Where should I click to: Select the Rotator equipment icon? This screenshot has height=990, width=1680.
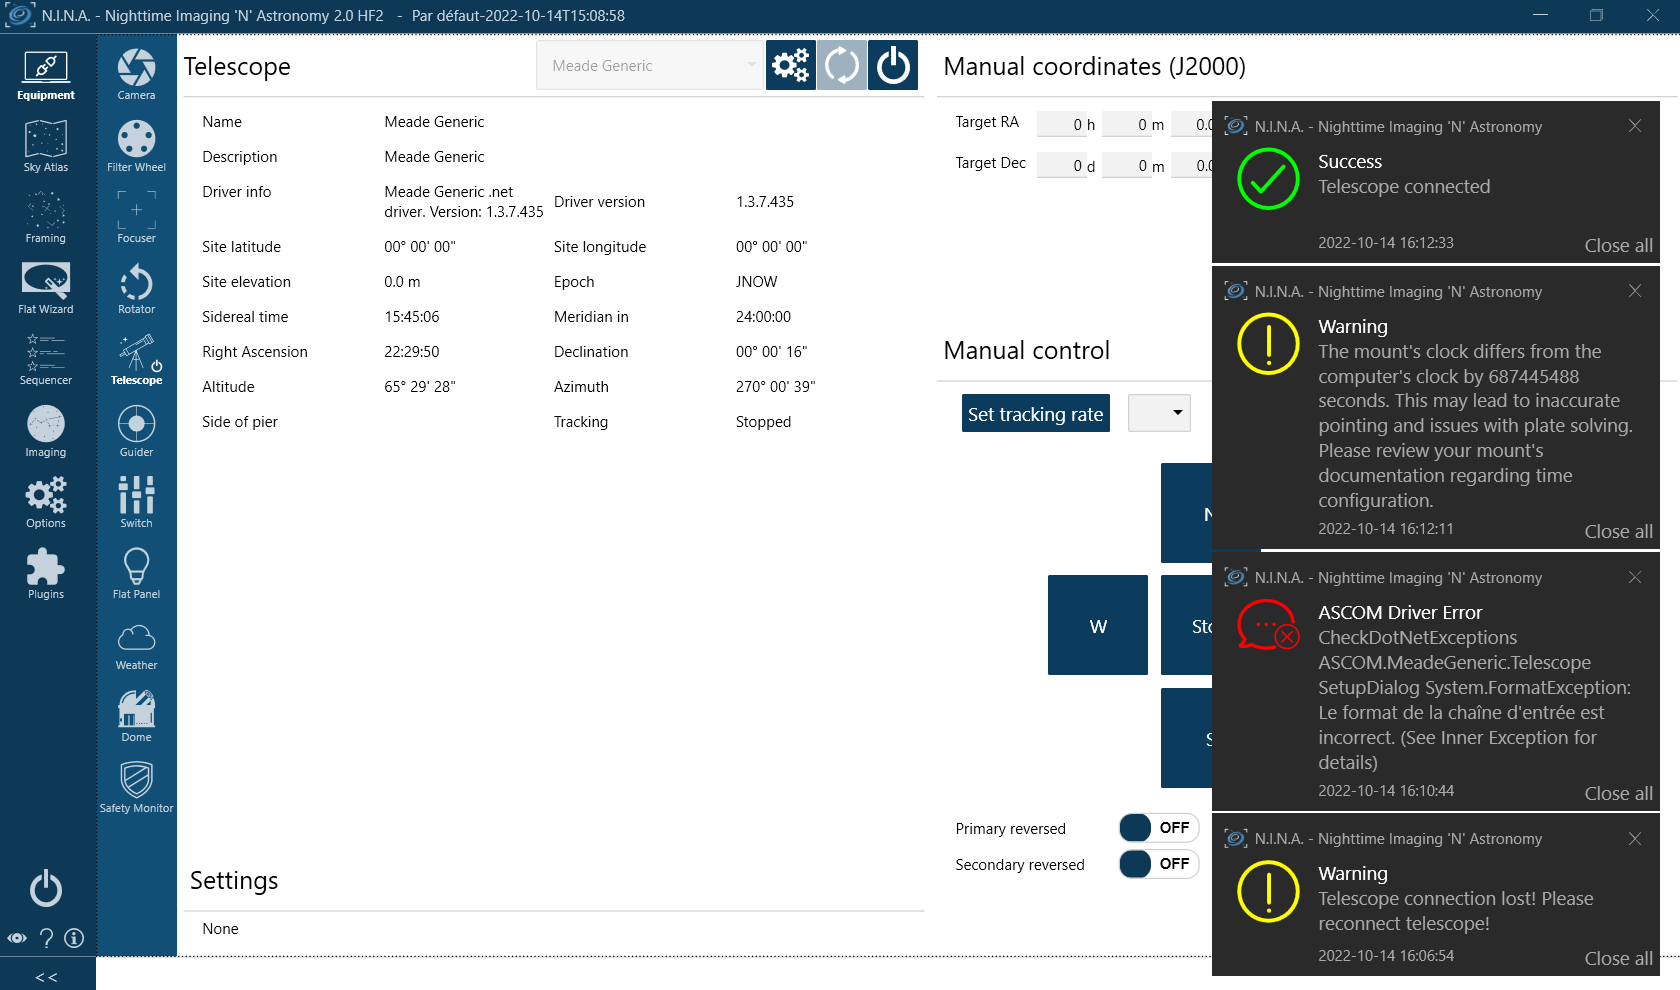tap(136, 288)
